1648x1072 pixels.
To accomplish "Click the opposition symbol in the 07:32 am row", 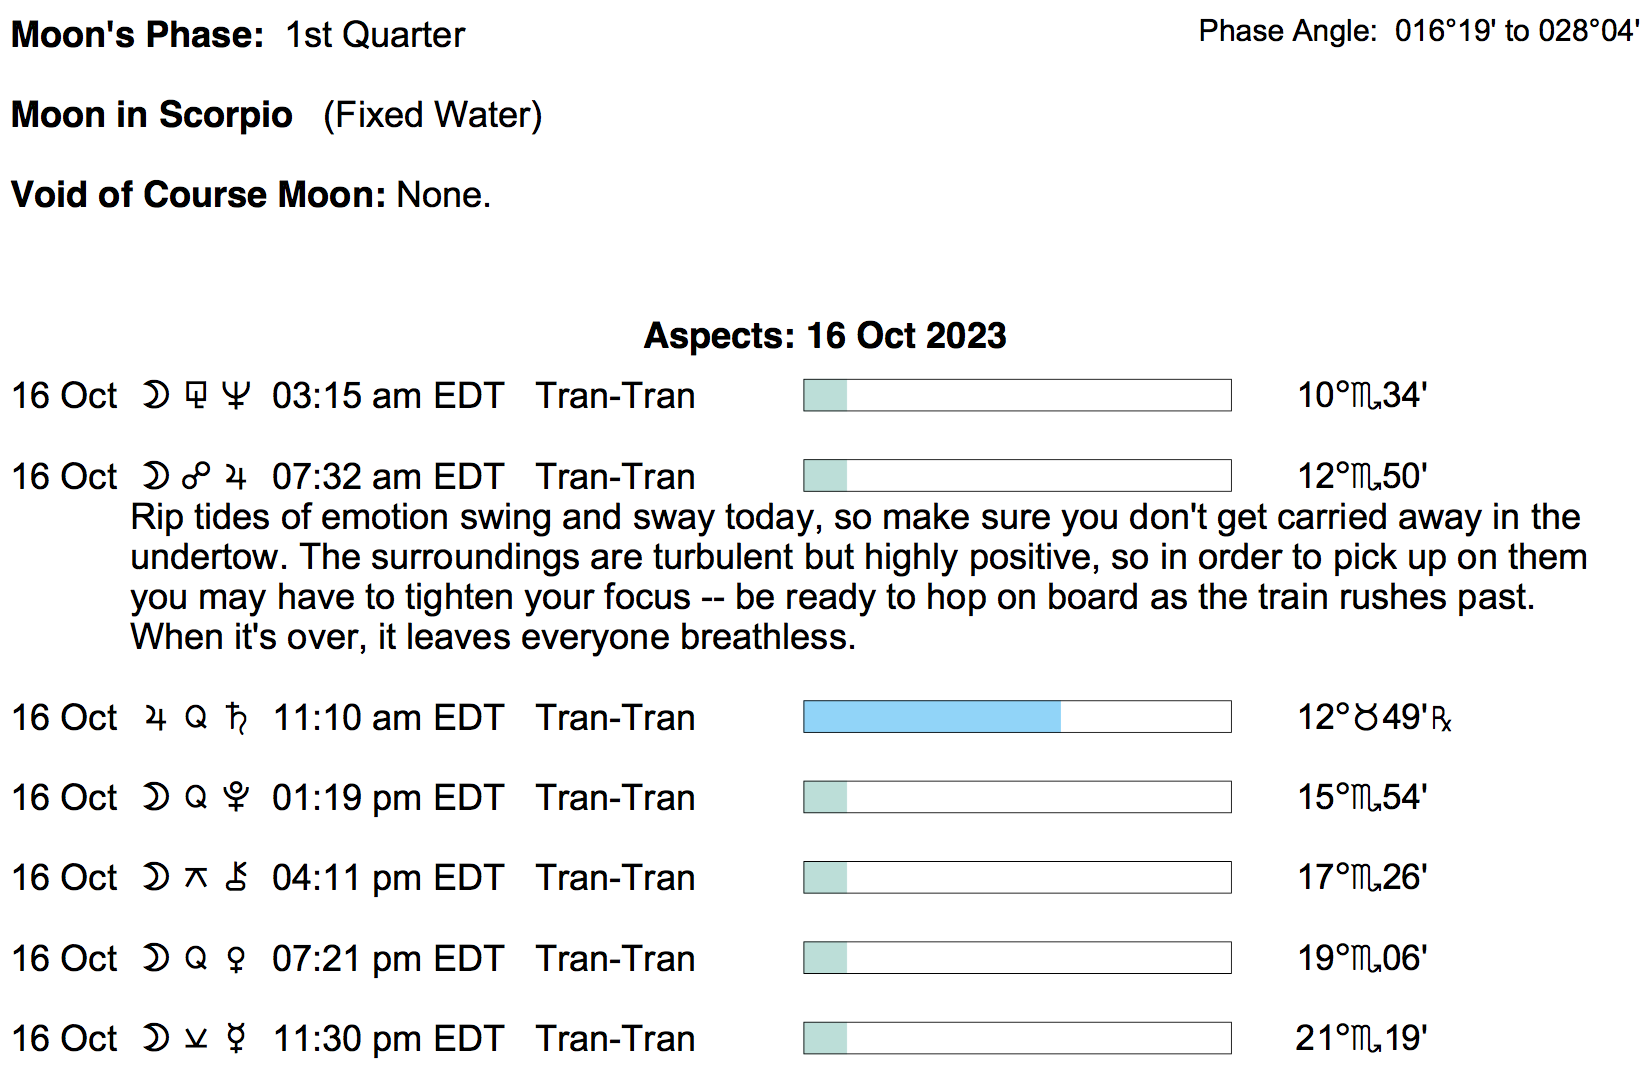I will 196,476.
